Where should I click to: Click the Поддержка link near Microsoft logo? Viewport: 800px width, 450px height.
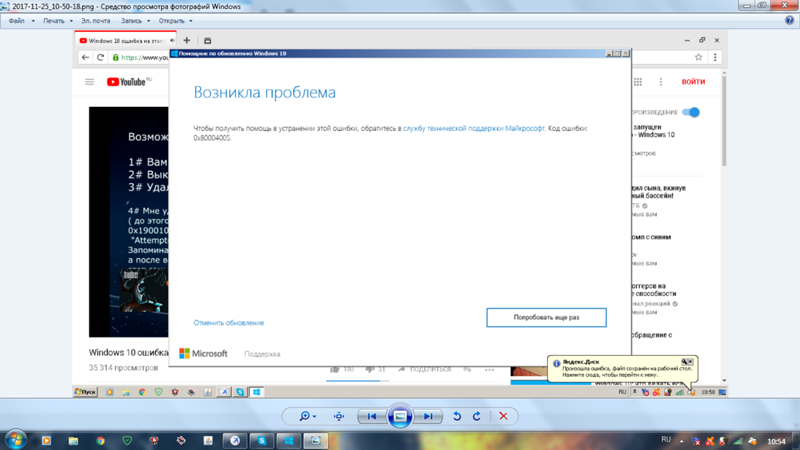point(262,354)
